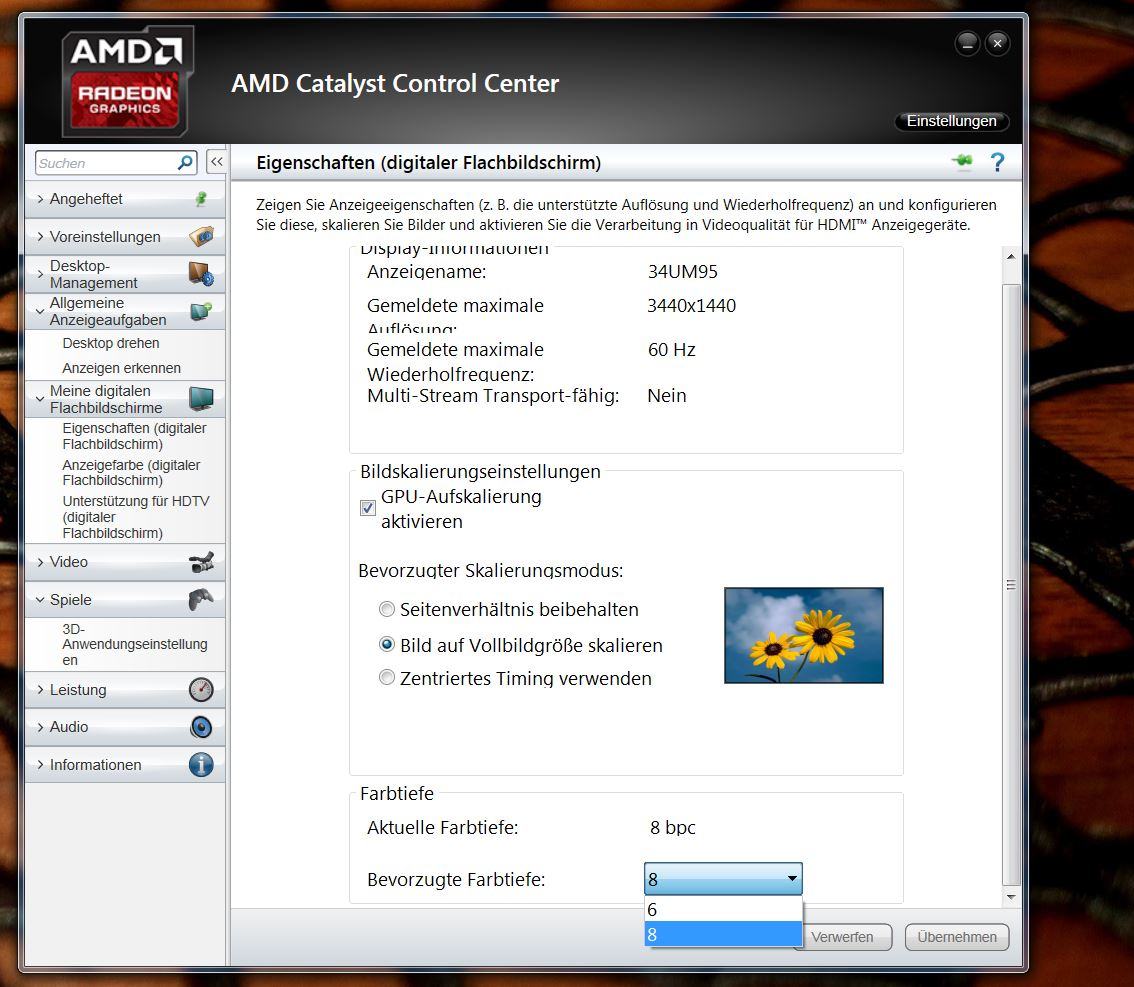Click the Spiele gamepad icon
Screen dimensions: 1134x987
201,599
